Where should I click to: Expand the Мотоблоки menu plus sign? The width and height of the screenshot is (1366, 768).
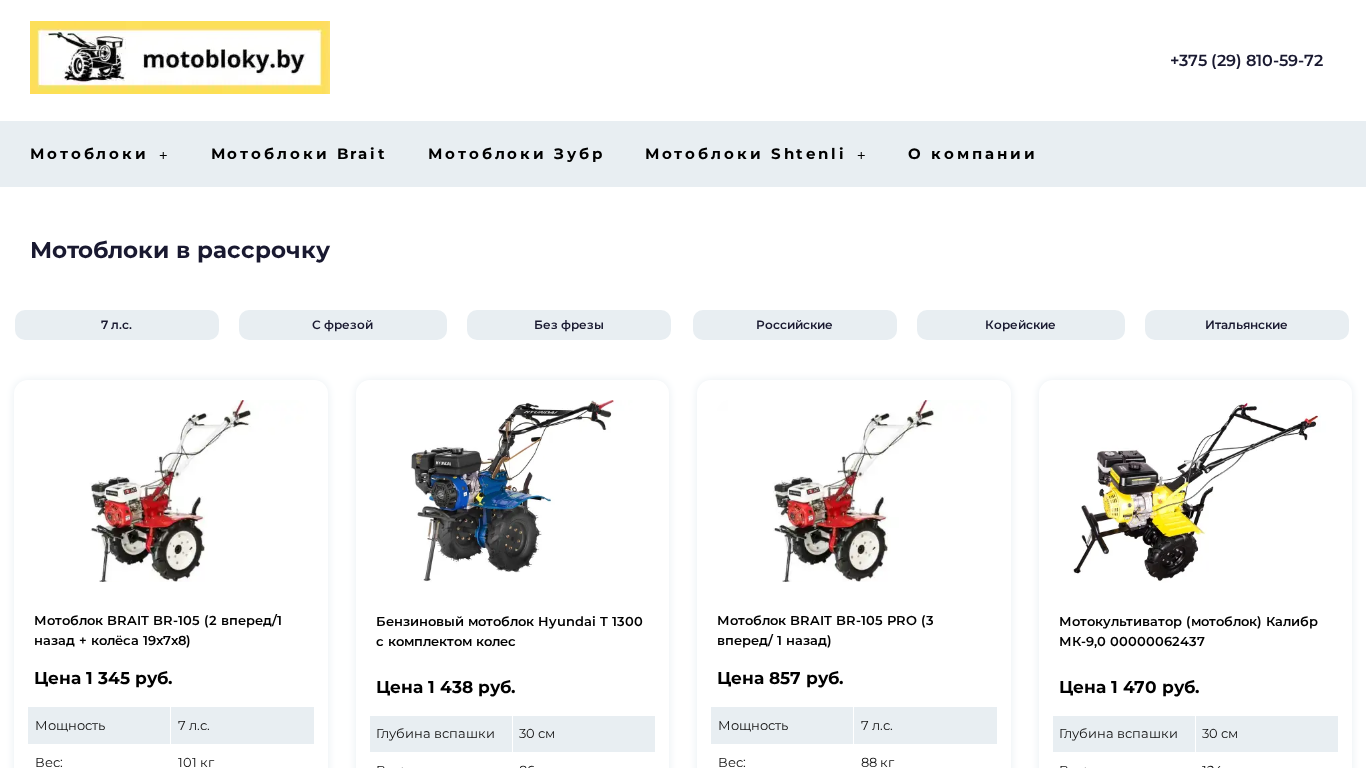coord(164,155)
